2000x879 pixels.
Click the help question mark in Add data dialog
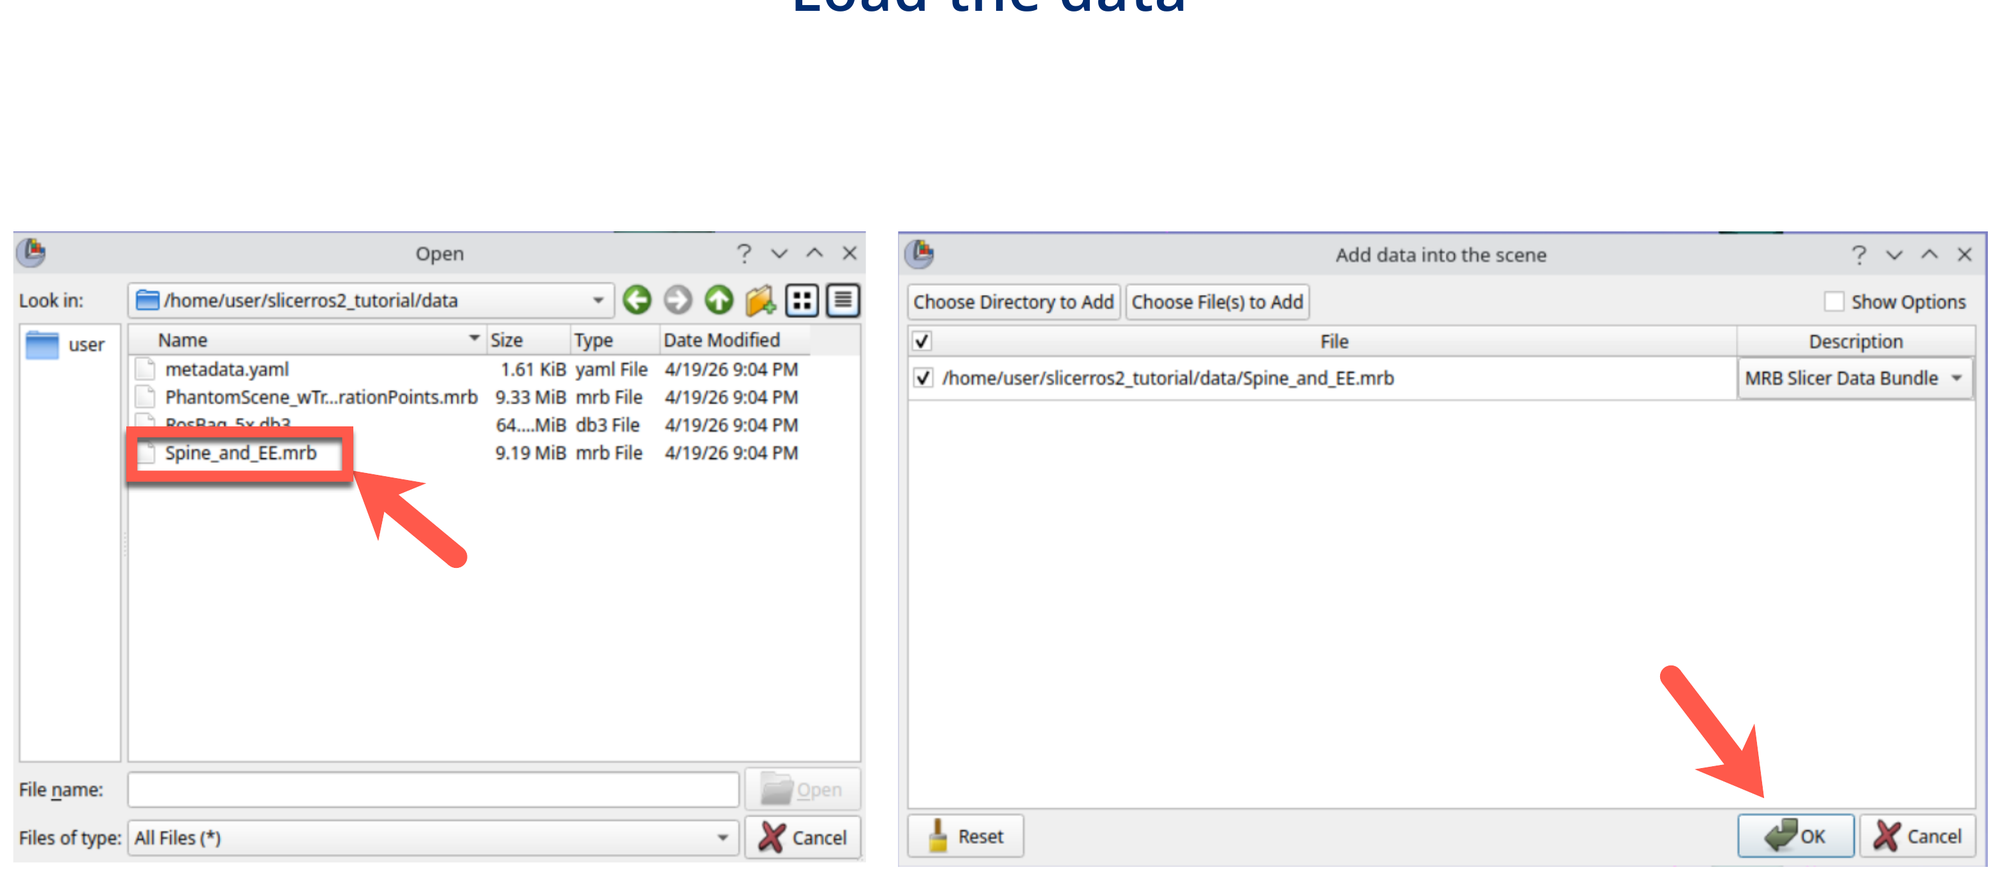(x=1858, y=255)
